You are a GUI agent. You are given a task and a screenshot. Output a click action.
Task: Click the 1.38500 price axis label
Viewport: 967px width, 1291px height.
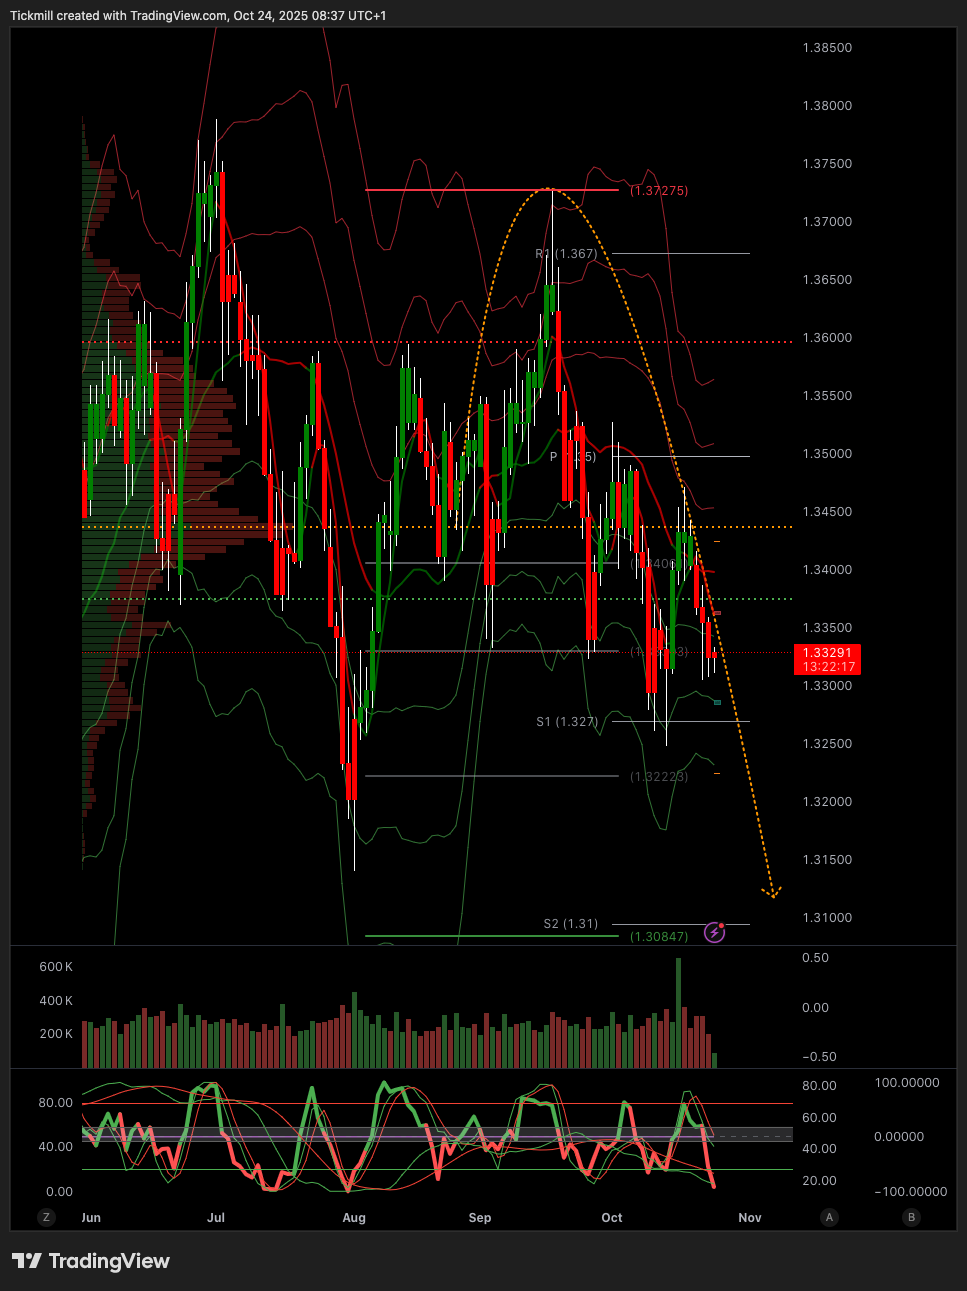827,48
